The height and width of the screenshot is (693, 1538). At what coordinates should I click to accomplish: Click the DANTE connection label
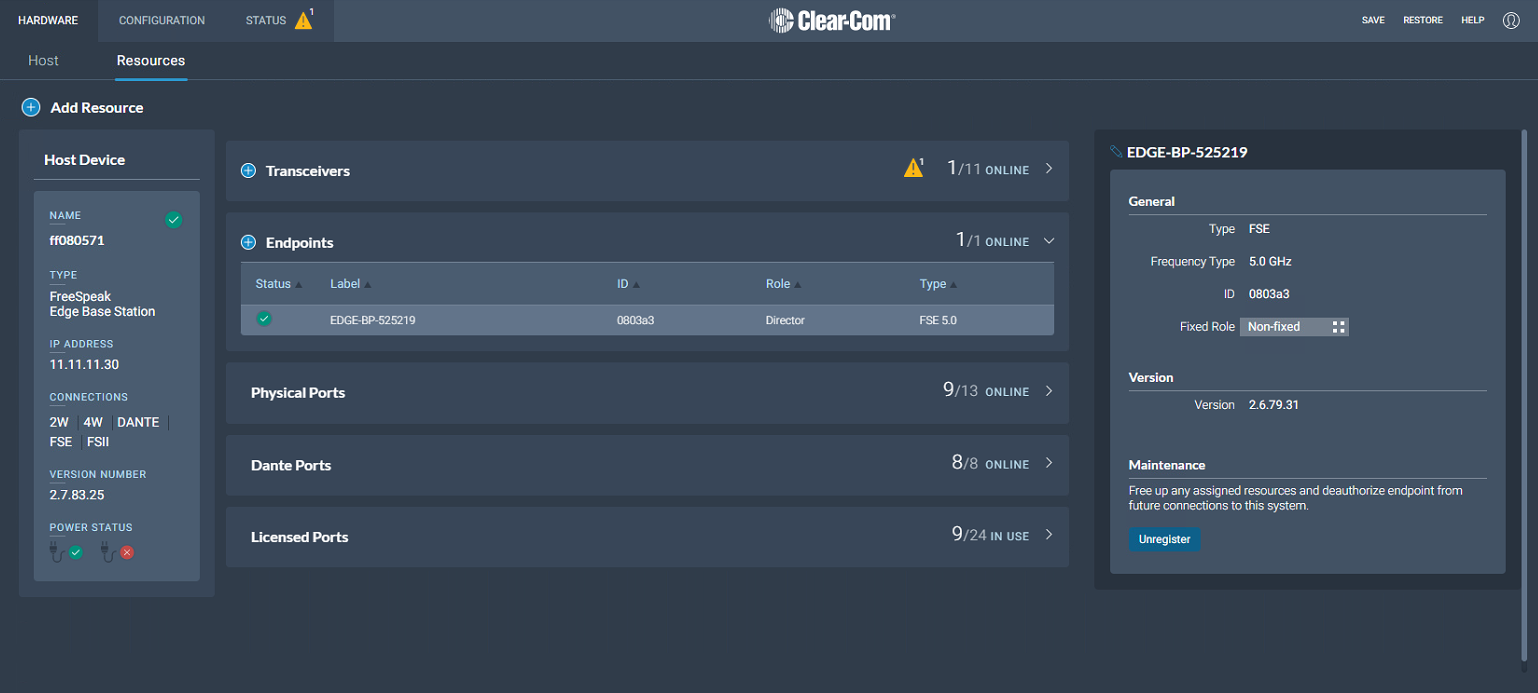[x=138, y=422]
